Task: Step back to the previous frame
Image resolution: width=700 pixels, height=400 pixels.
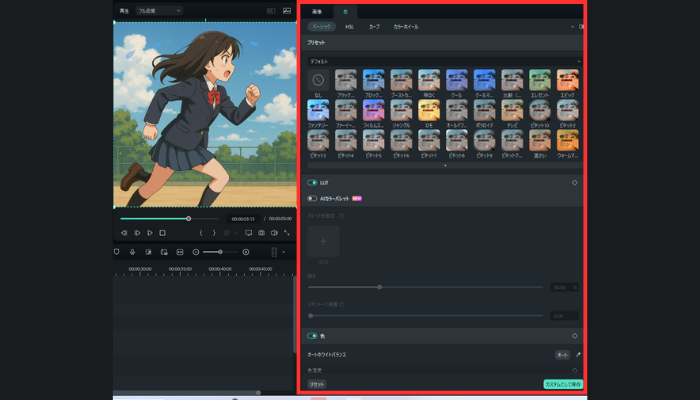Action: (x=124, y=233)
